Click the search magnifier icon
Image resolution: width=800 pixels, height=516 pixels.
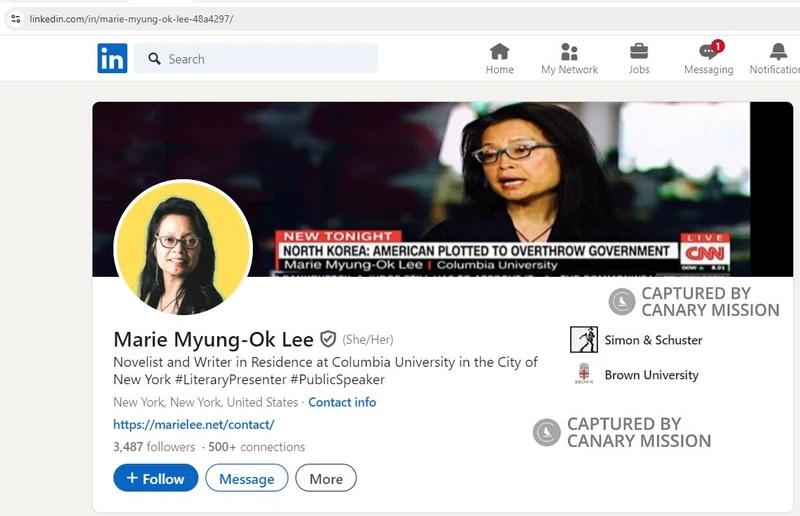point(154,59)
